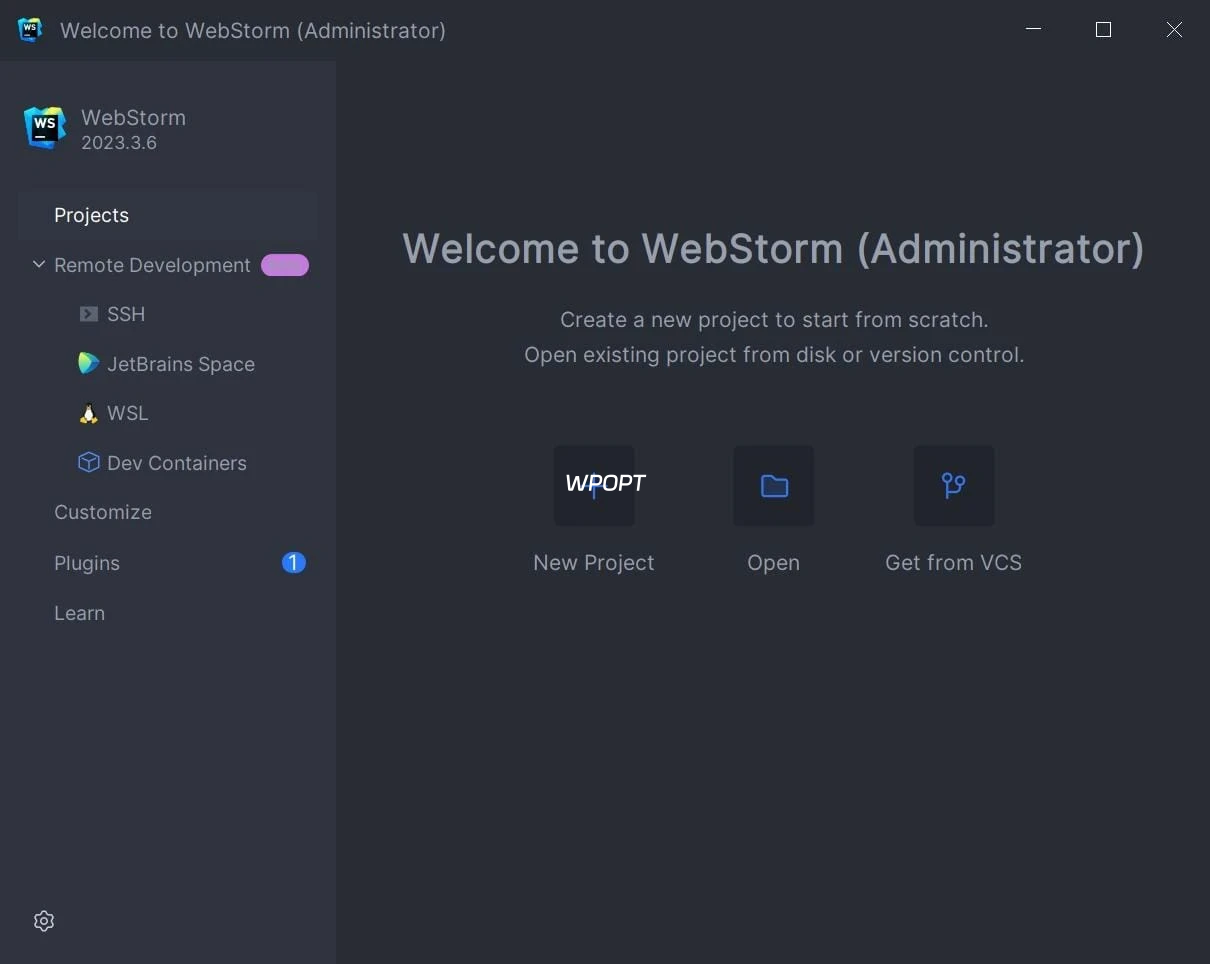Select JetBrains Space option
Image resolution: width=1210 pixels, height=964 pixels.
pos(181,364)
